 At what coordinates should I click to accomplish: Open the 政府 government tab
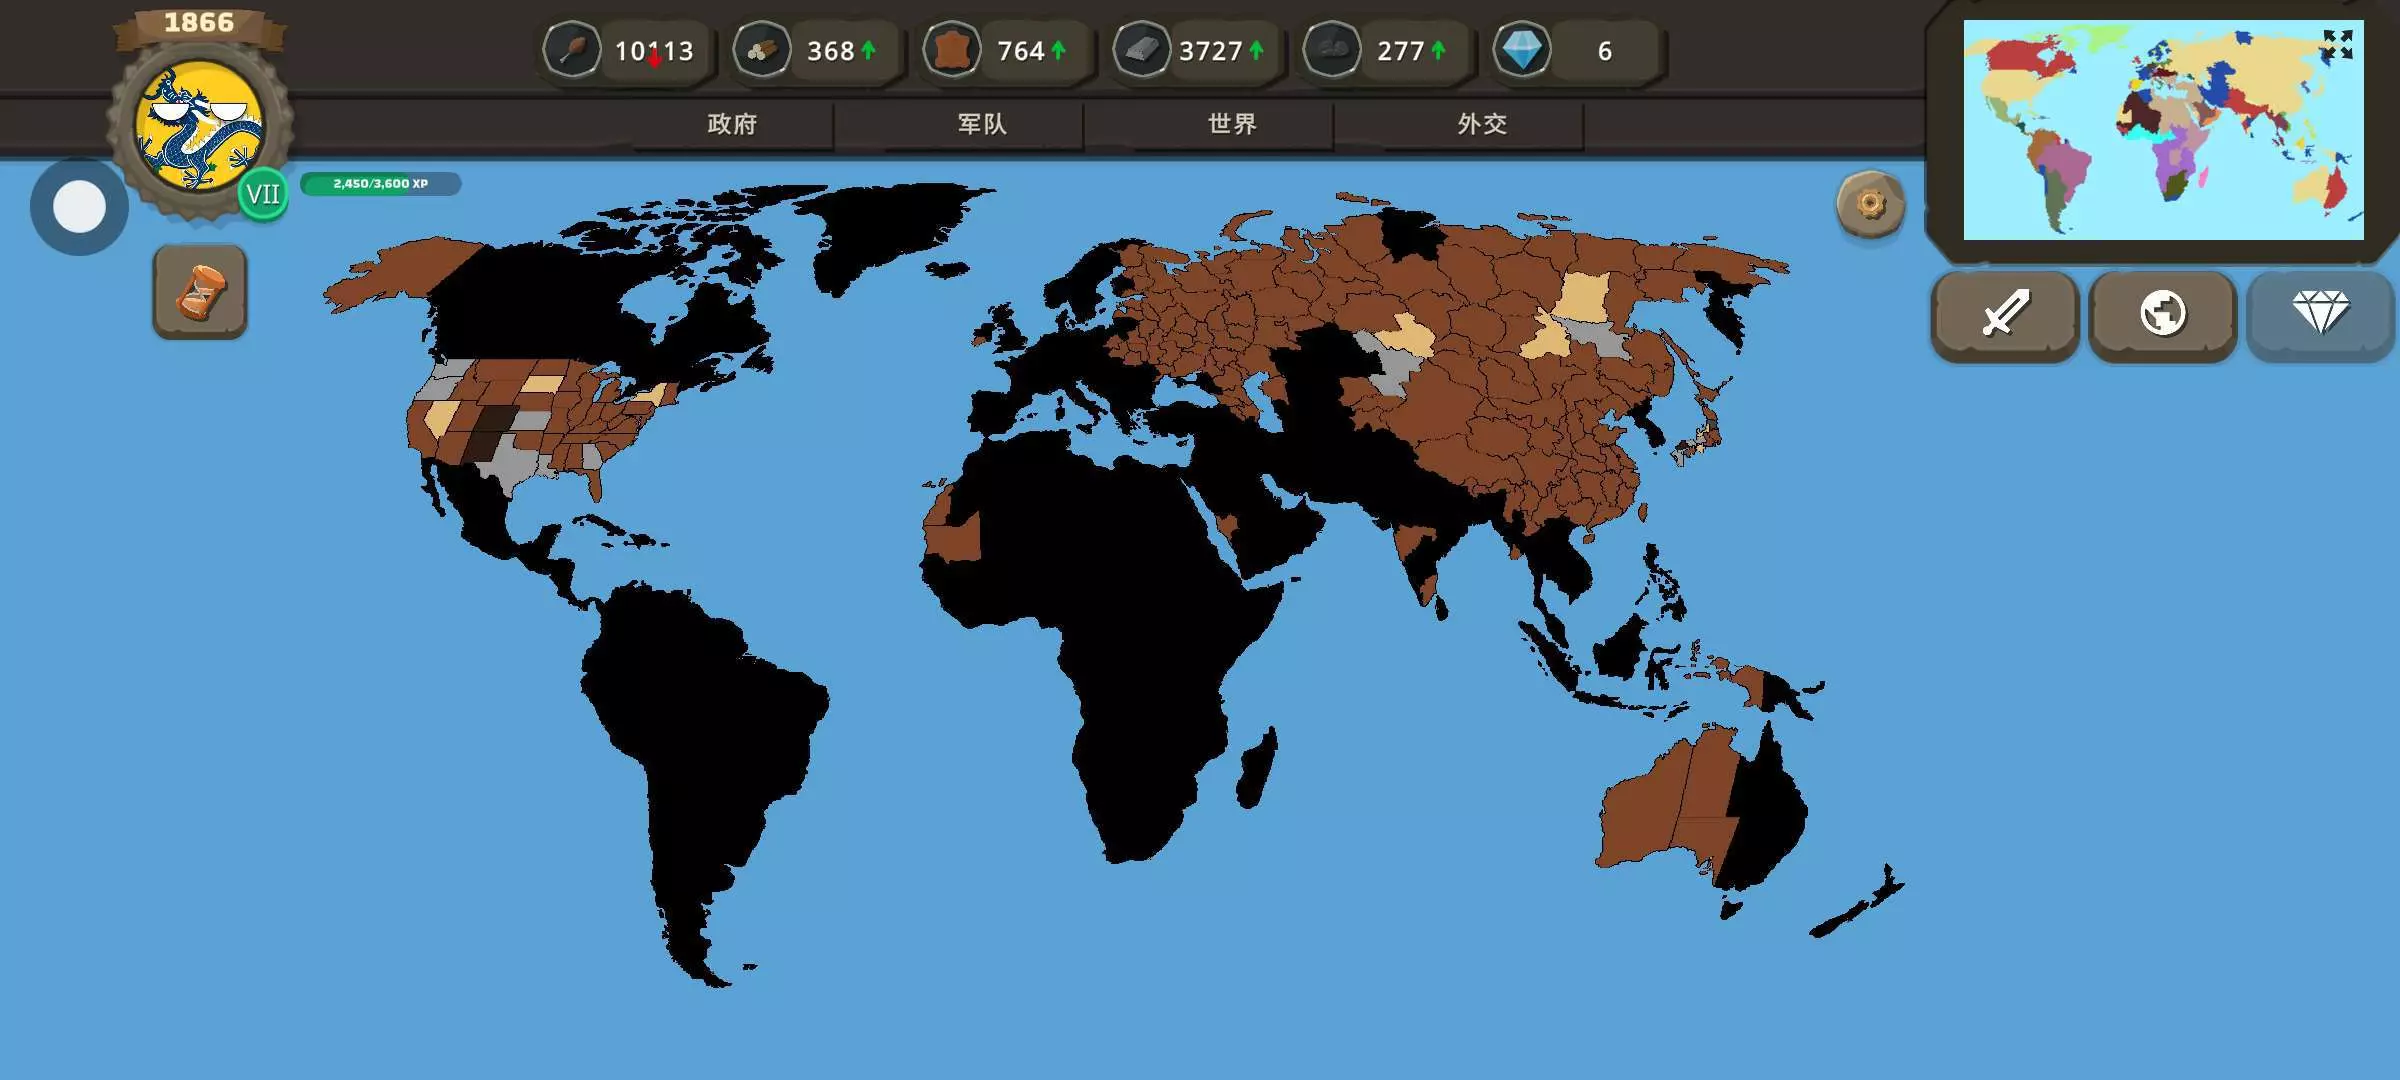(x=732, y=124)
